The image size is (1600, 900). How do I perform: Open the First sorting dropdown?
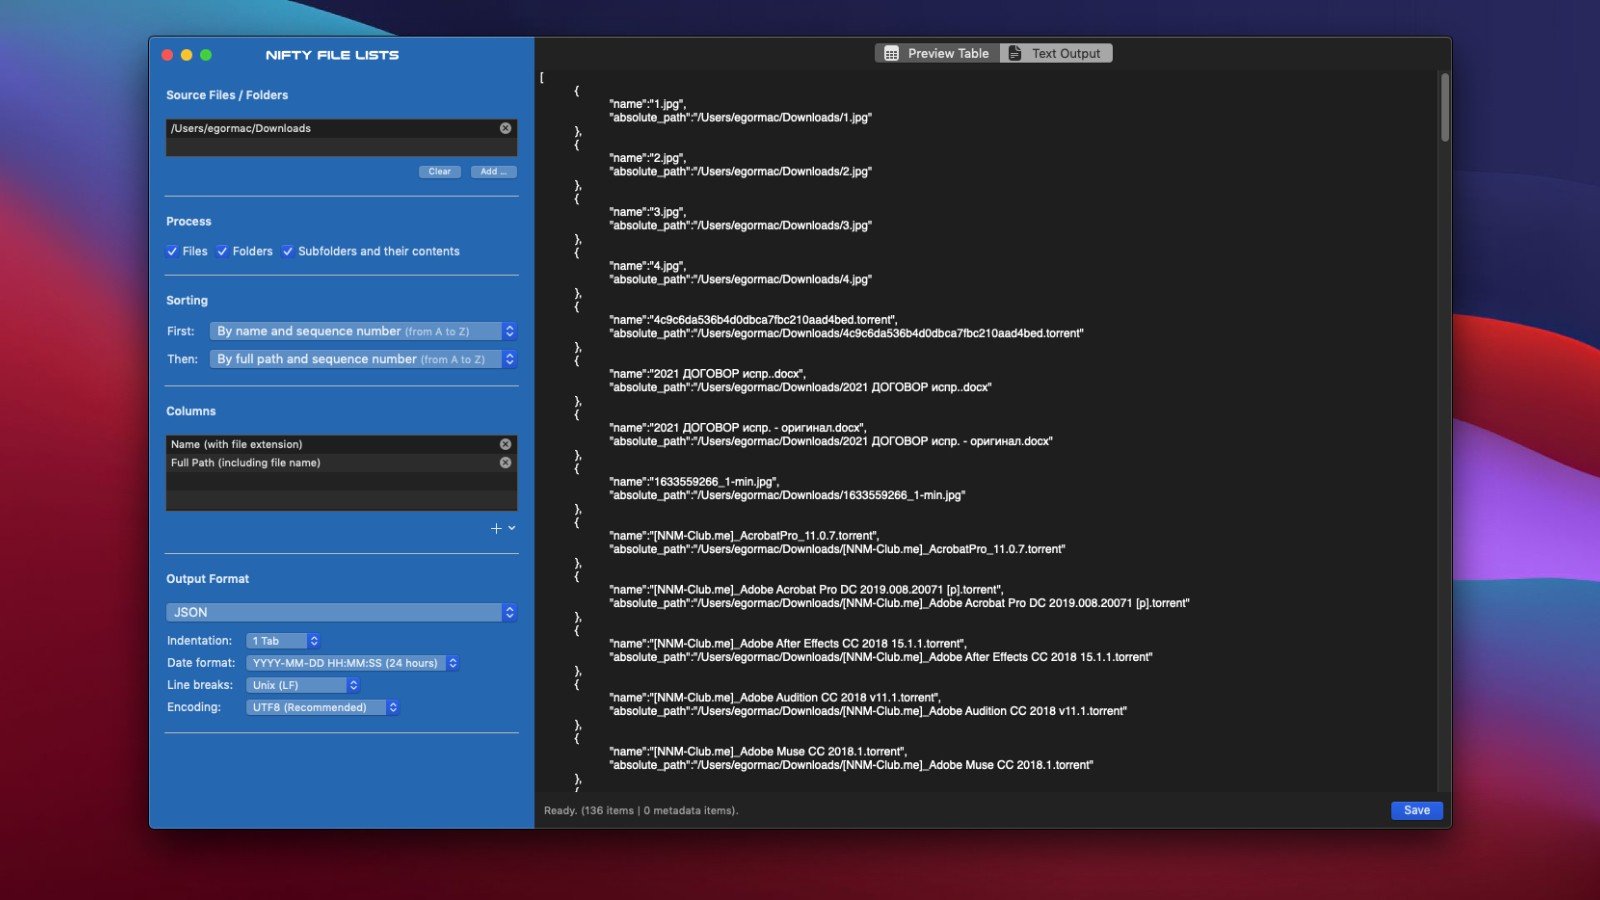point(363,331)
